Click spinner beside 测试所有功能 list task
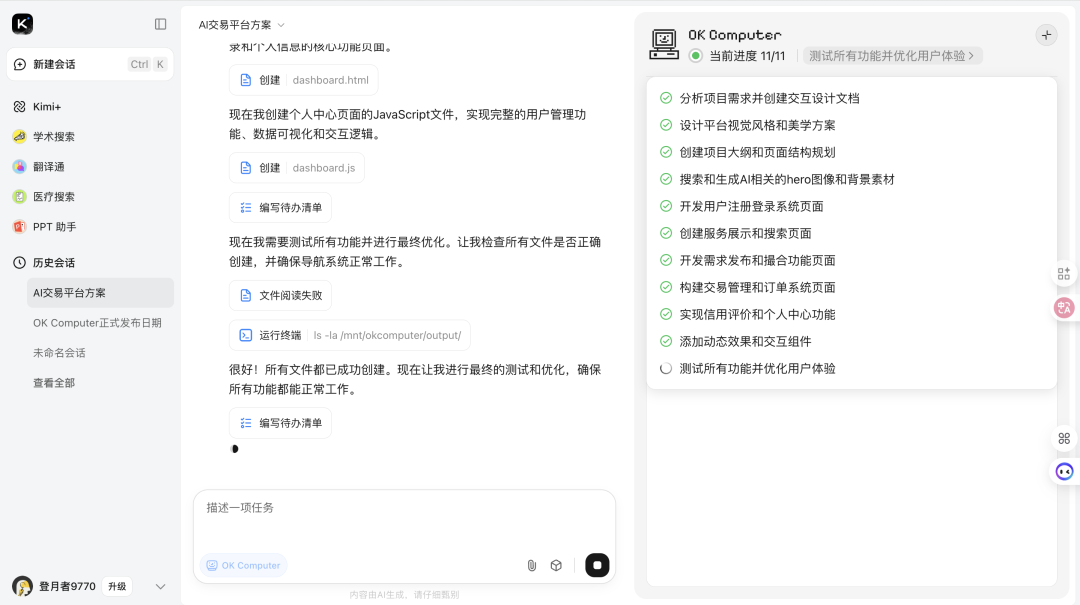Viewport: 1080px width, 605px height. (665, 369)
